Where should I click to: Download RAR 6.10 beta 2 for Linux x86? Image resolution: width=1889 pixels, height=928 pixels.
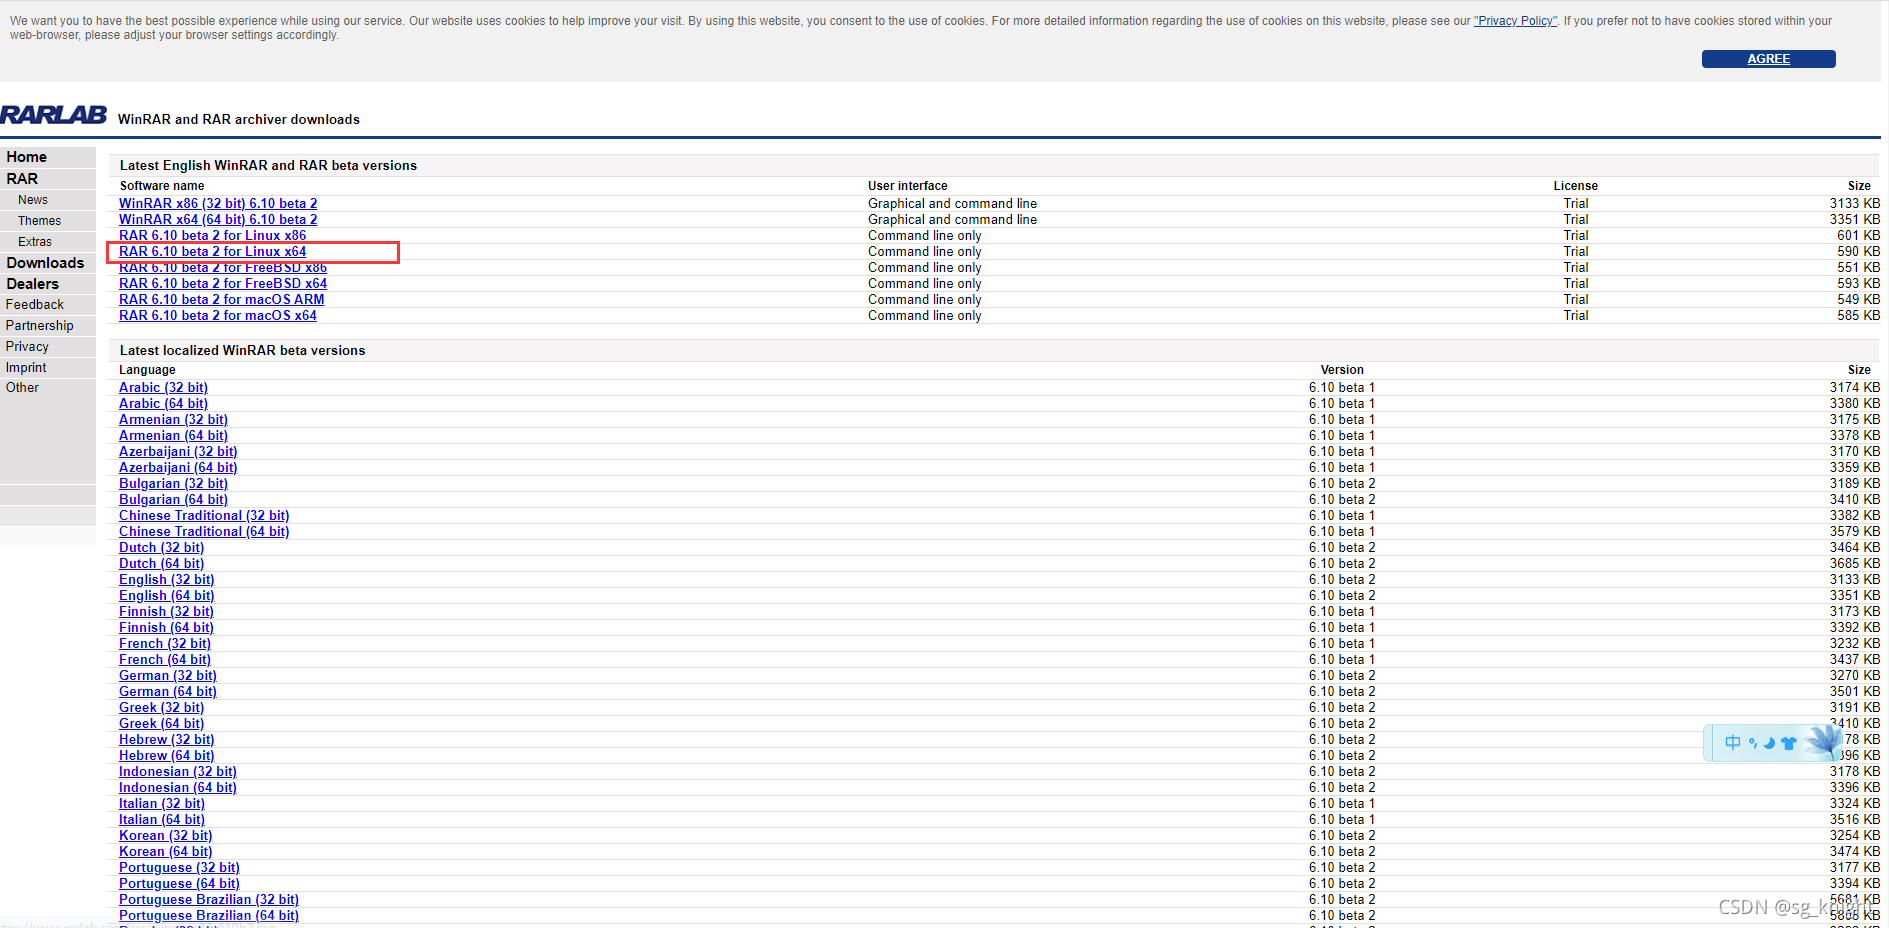tap(213, 235)
